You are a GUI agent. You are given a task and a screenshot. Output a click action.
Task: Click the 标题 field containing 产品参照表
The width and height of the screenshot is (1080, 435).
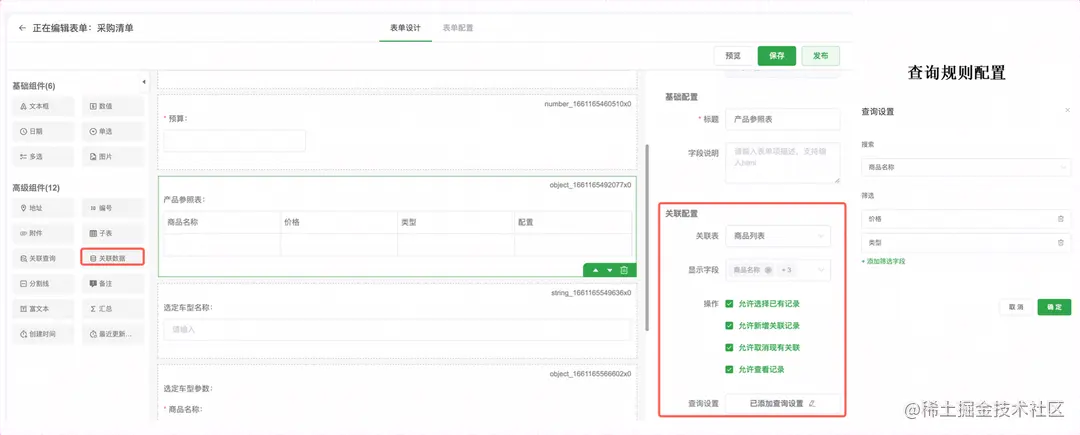pos(782,119)
